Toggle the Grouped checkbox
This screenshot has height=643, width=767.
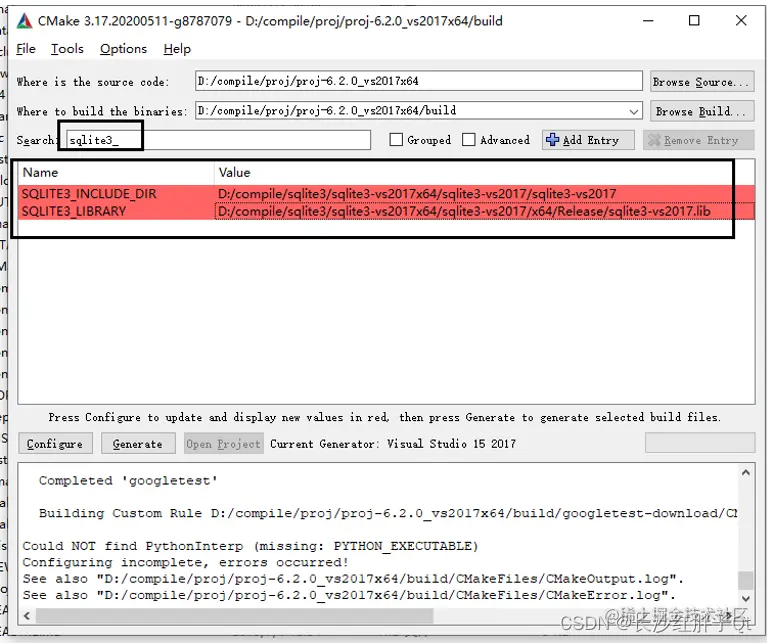pos(396,140)
